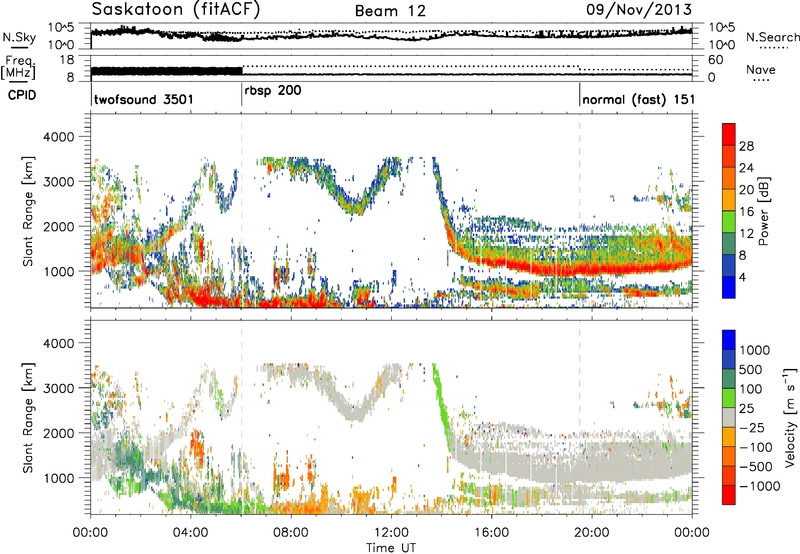The image size is (800, 554).
Task: Click the "Beam 12" label
Action: click(390, 11)
